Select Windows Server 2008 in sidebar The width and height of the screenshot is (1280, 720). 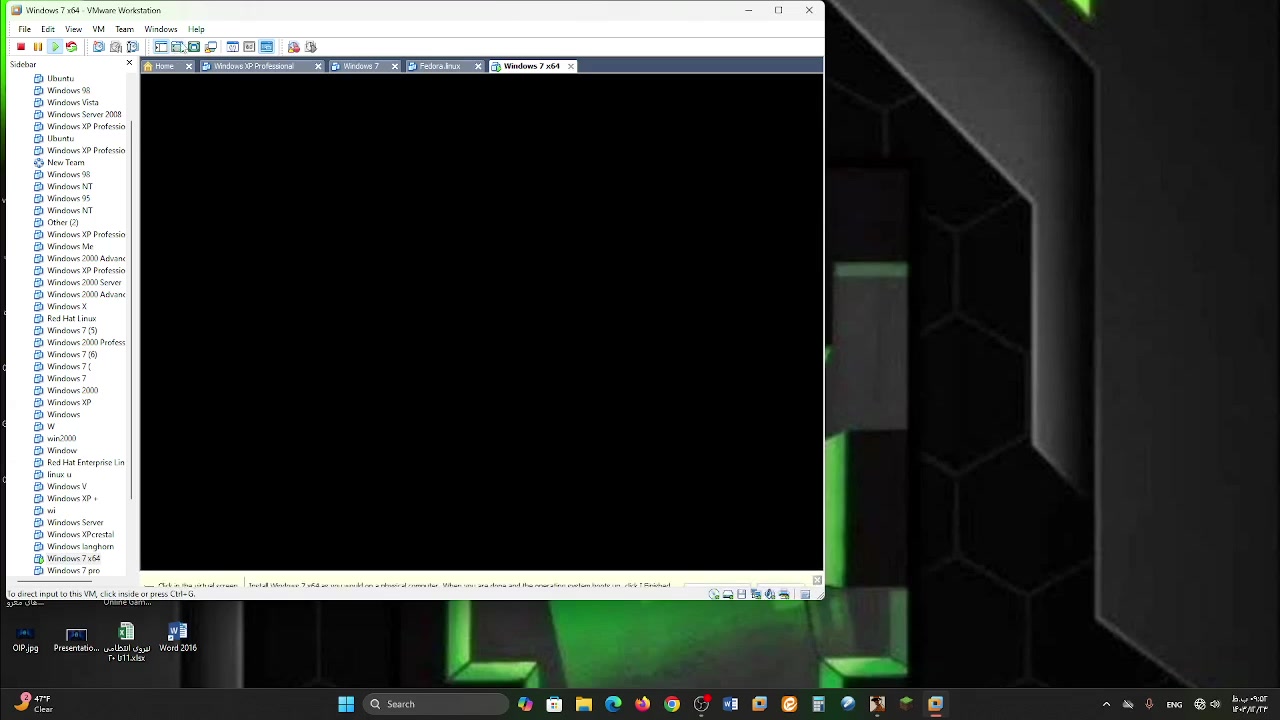click(x=84, y=114)
